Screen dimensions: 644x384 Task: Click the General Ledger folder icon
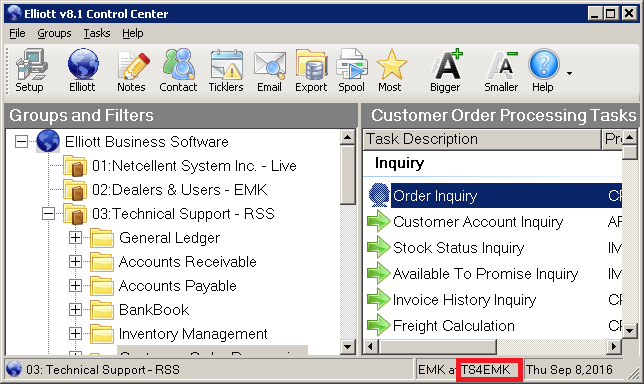(102, 238)
